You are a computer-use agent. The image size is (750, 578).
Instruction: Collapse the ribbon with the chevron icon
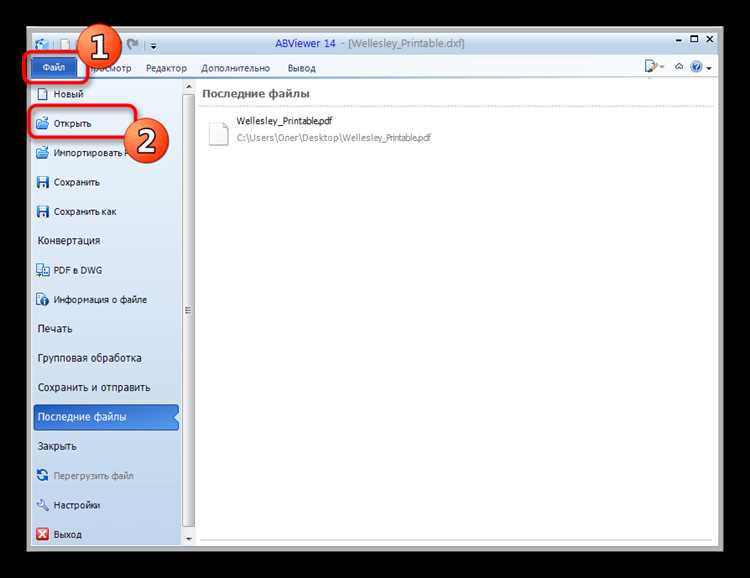click(679, 67)
